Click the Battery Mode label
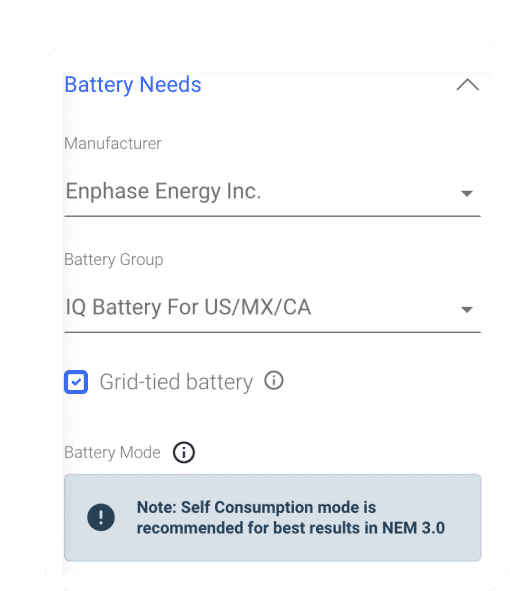 (112, 452)
